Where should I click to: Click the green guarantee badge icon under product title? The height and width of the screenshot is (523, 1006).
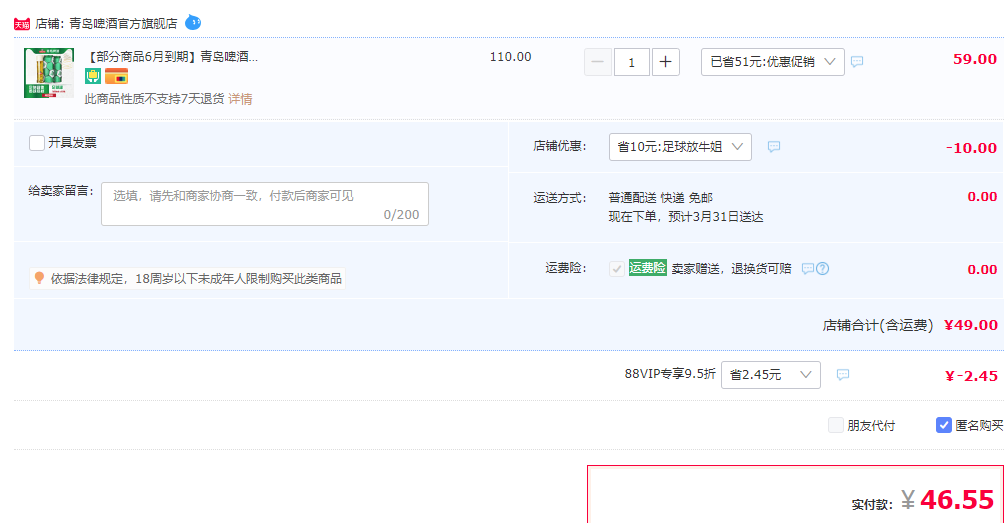[x=93, y=76]
